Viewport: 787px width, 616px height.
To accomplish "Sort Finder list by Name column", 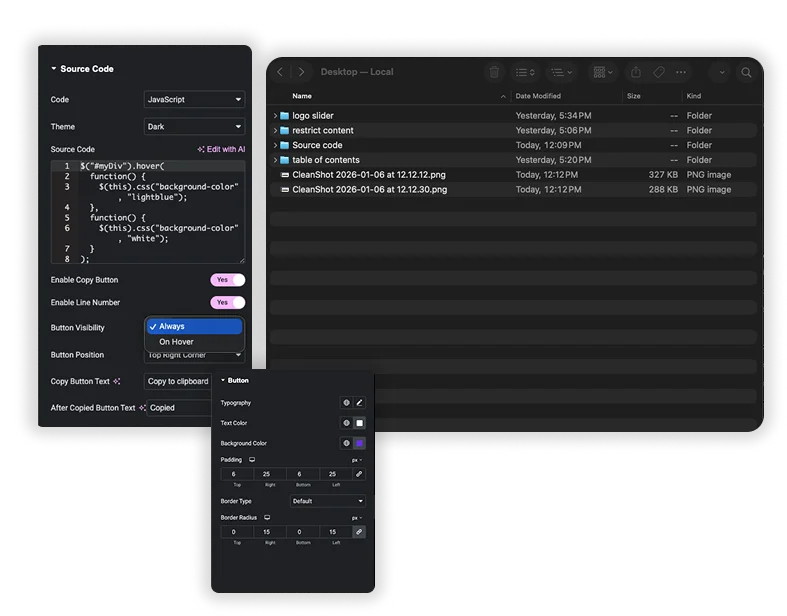I will point(302,96).
